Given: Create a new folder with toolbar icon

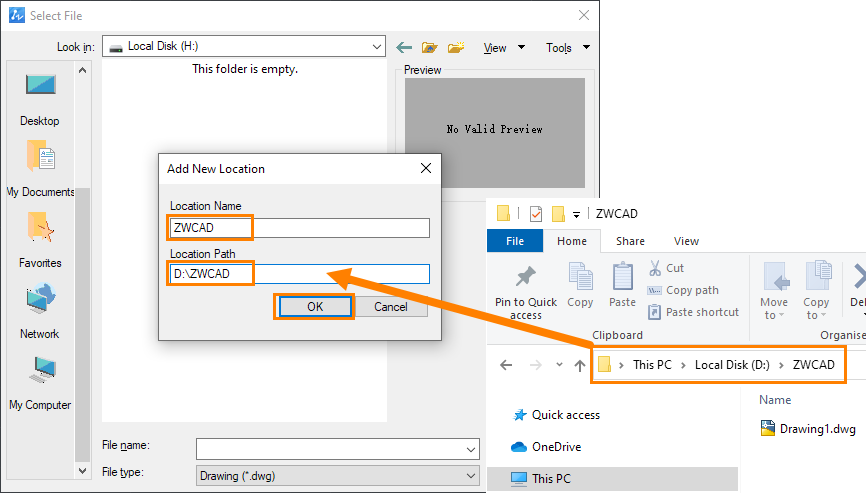Looking at the screenshot, I should tap(456, 47).
